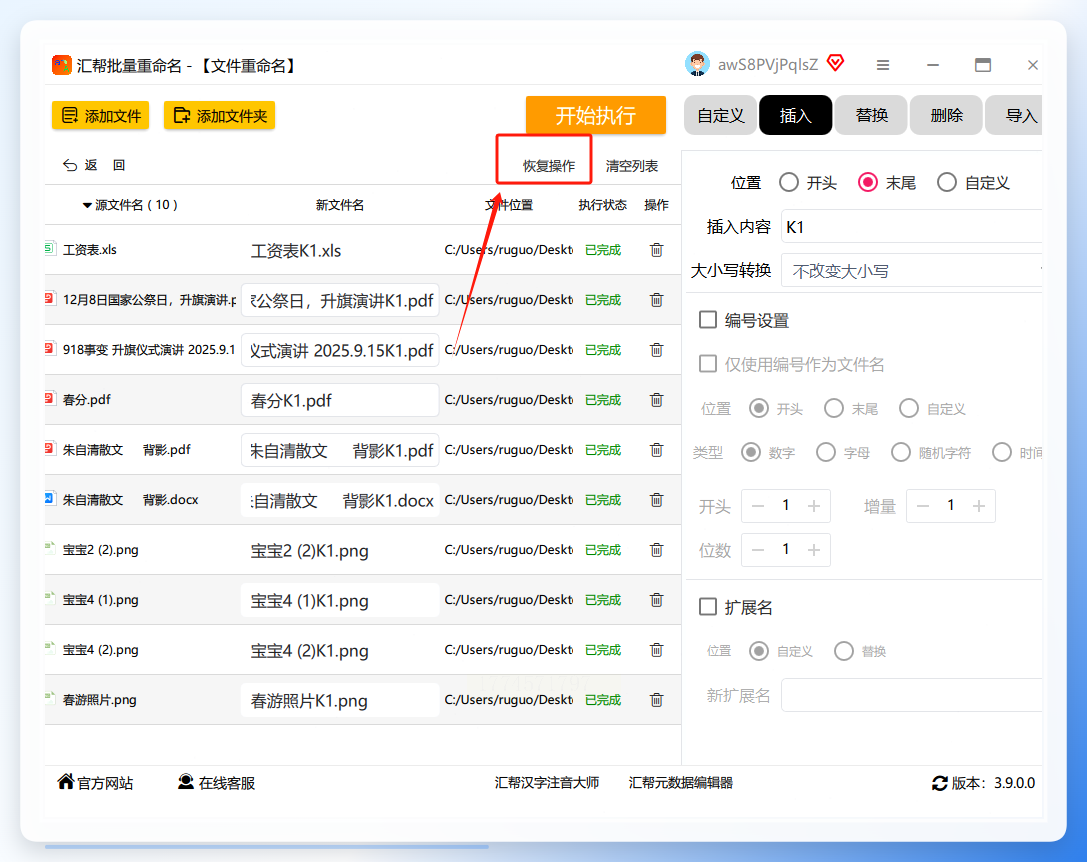Delete 朱自清散文 背影.docx row via trash icon
The image size is (1087, 862).
pyautogui.click(x=656, y=499)
